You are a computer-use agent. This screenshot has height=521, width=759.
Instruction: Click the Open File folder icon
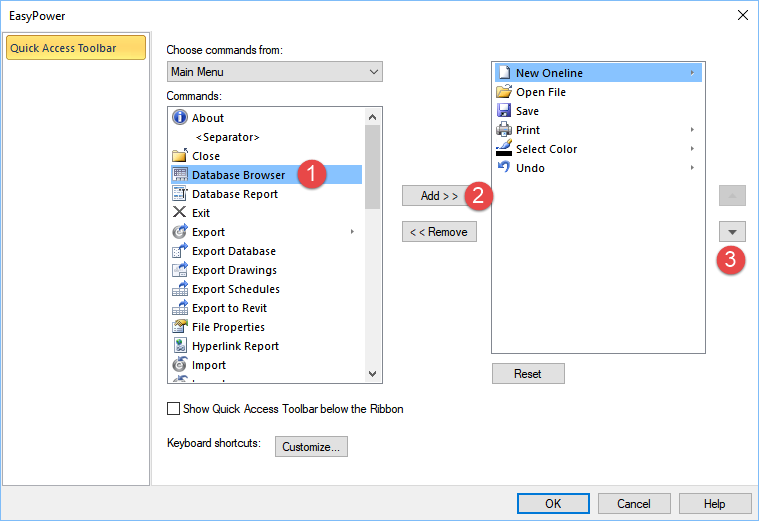pos(504,92)
